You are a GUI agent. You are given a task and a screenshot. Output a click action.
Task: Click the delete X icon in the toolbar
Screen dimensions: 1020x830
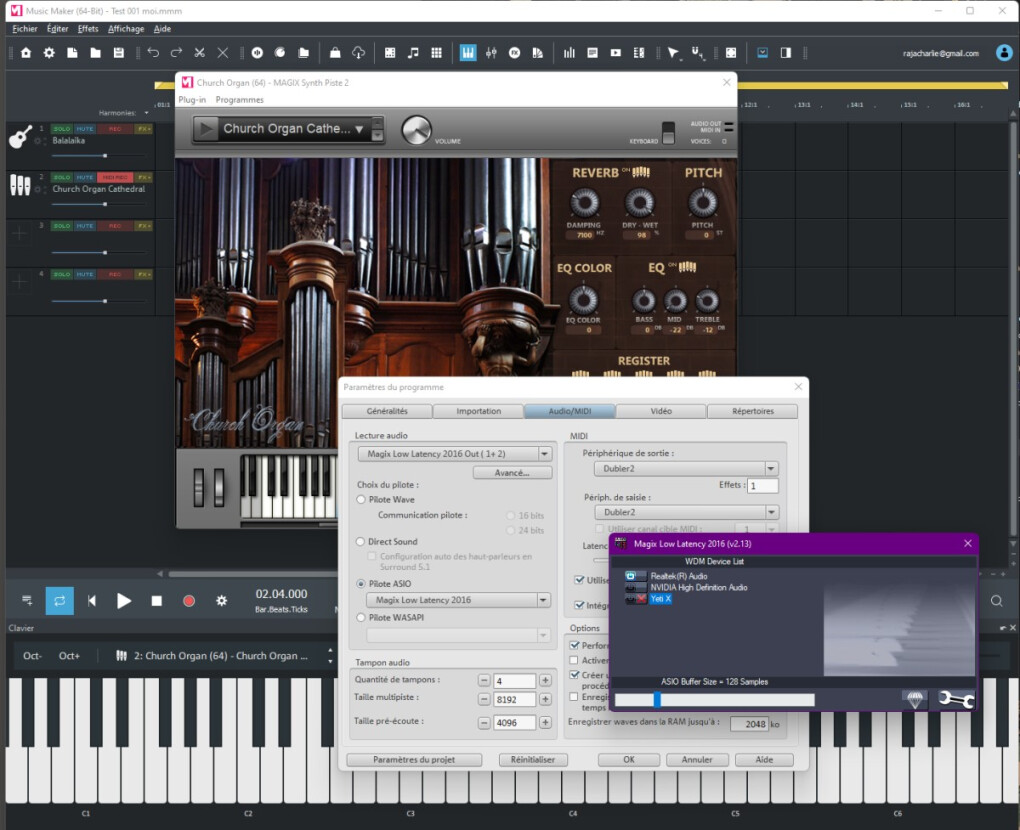[x=222, y=53]
